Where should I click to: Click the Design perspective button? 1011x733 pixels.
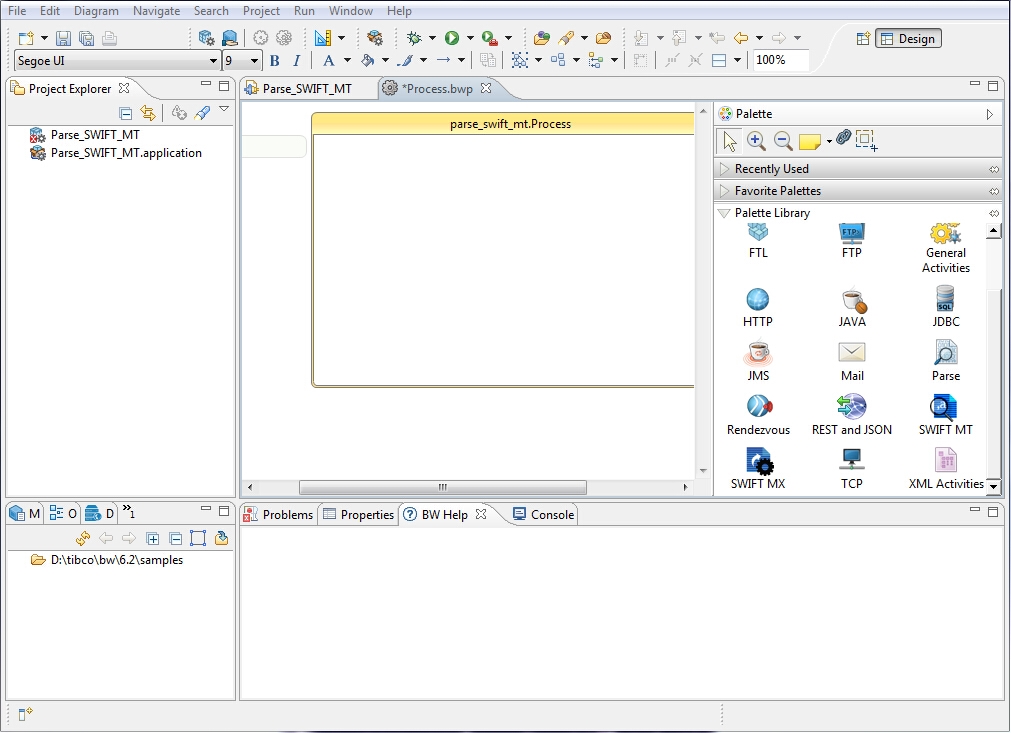point(908,39)
